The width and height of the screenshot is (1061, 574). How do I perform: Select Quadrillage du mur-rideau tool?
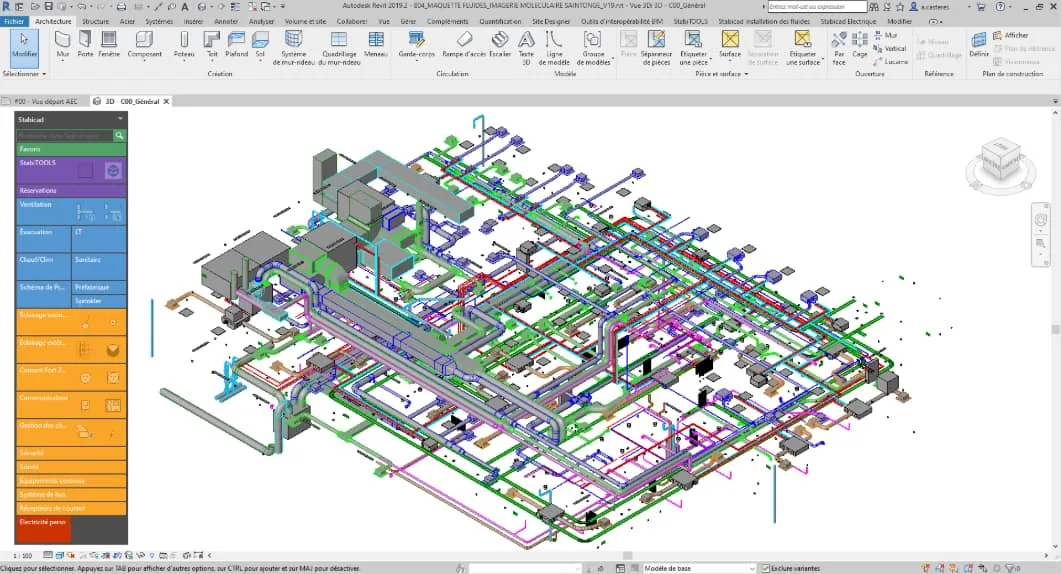point(338,47)
